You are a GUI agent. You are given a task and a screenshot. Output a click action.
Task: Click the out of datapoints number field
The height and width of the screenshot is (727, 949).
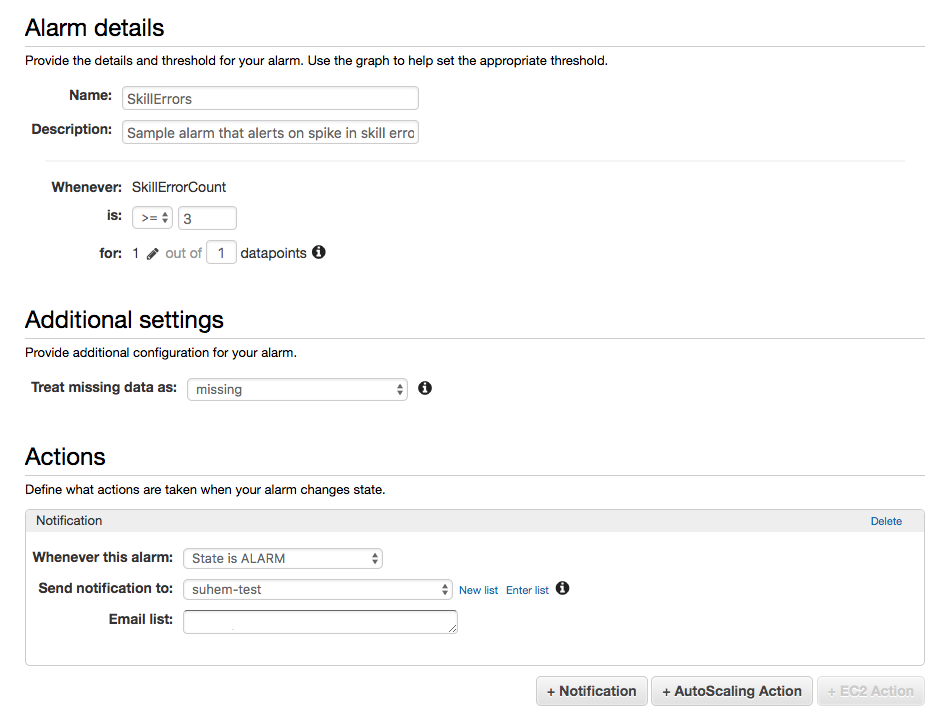[221, 254]
